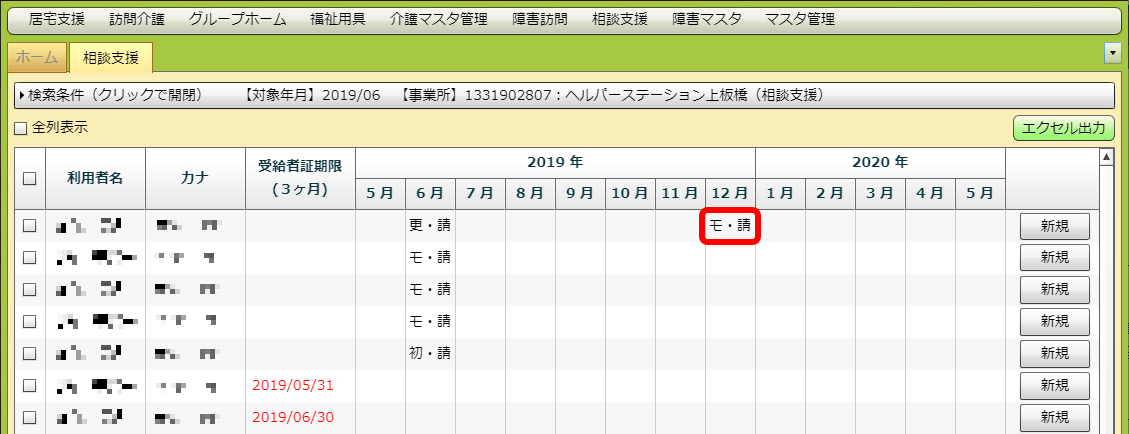The image size is (1129, 434).
Task: Open the 介護マスタ管理 menu
Action: tap(439, 20)
